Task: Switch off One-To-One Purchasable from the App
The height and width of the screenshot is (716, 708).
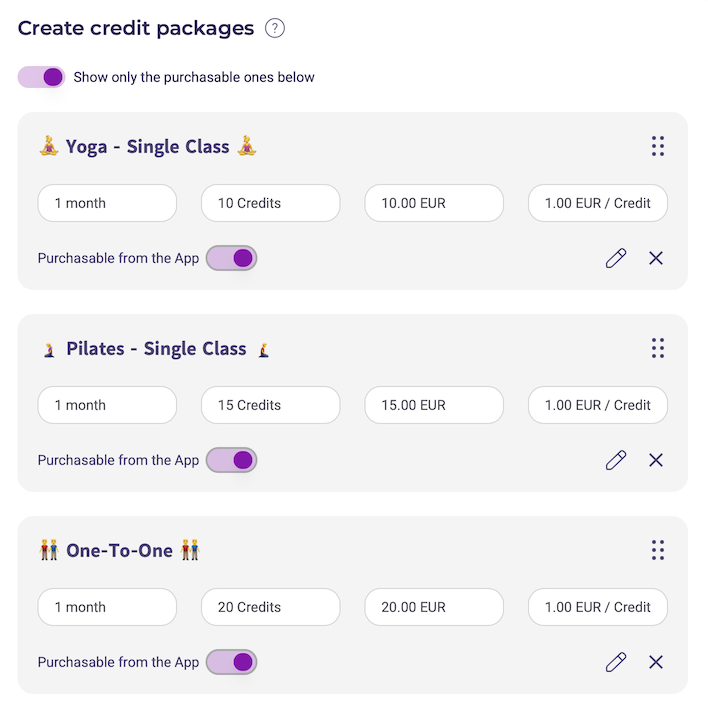Action: 232,662
